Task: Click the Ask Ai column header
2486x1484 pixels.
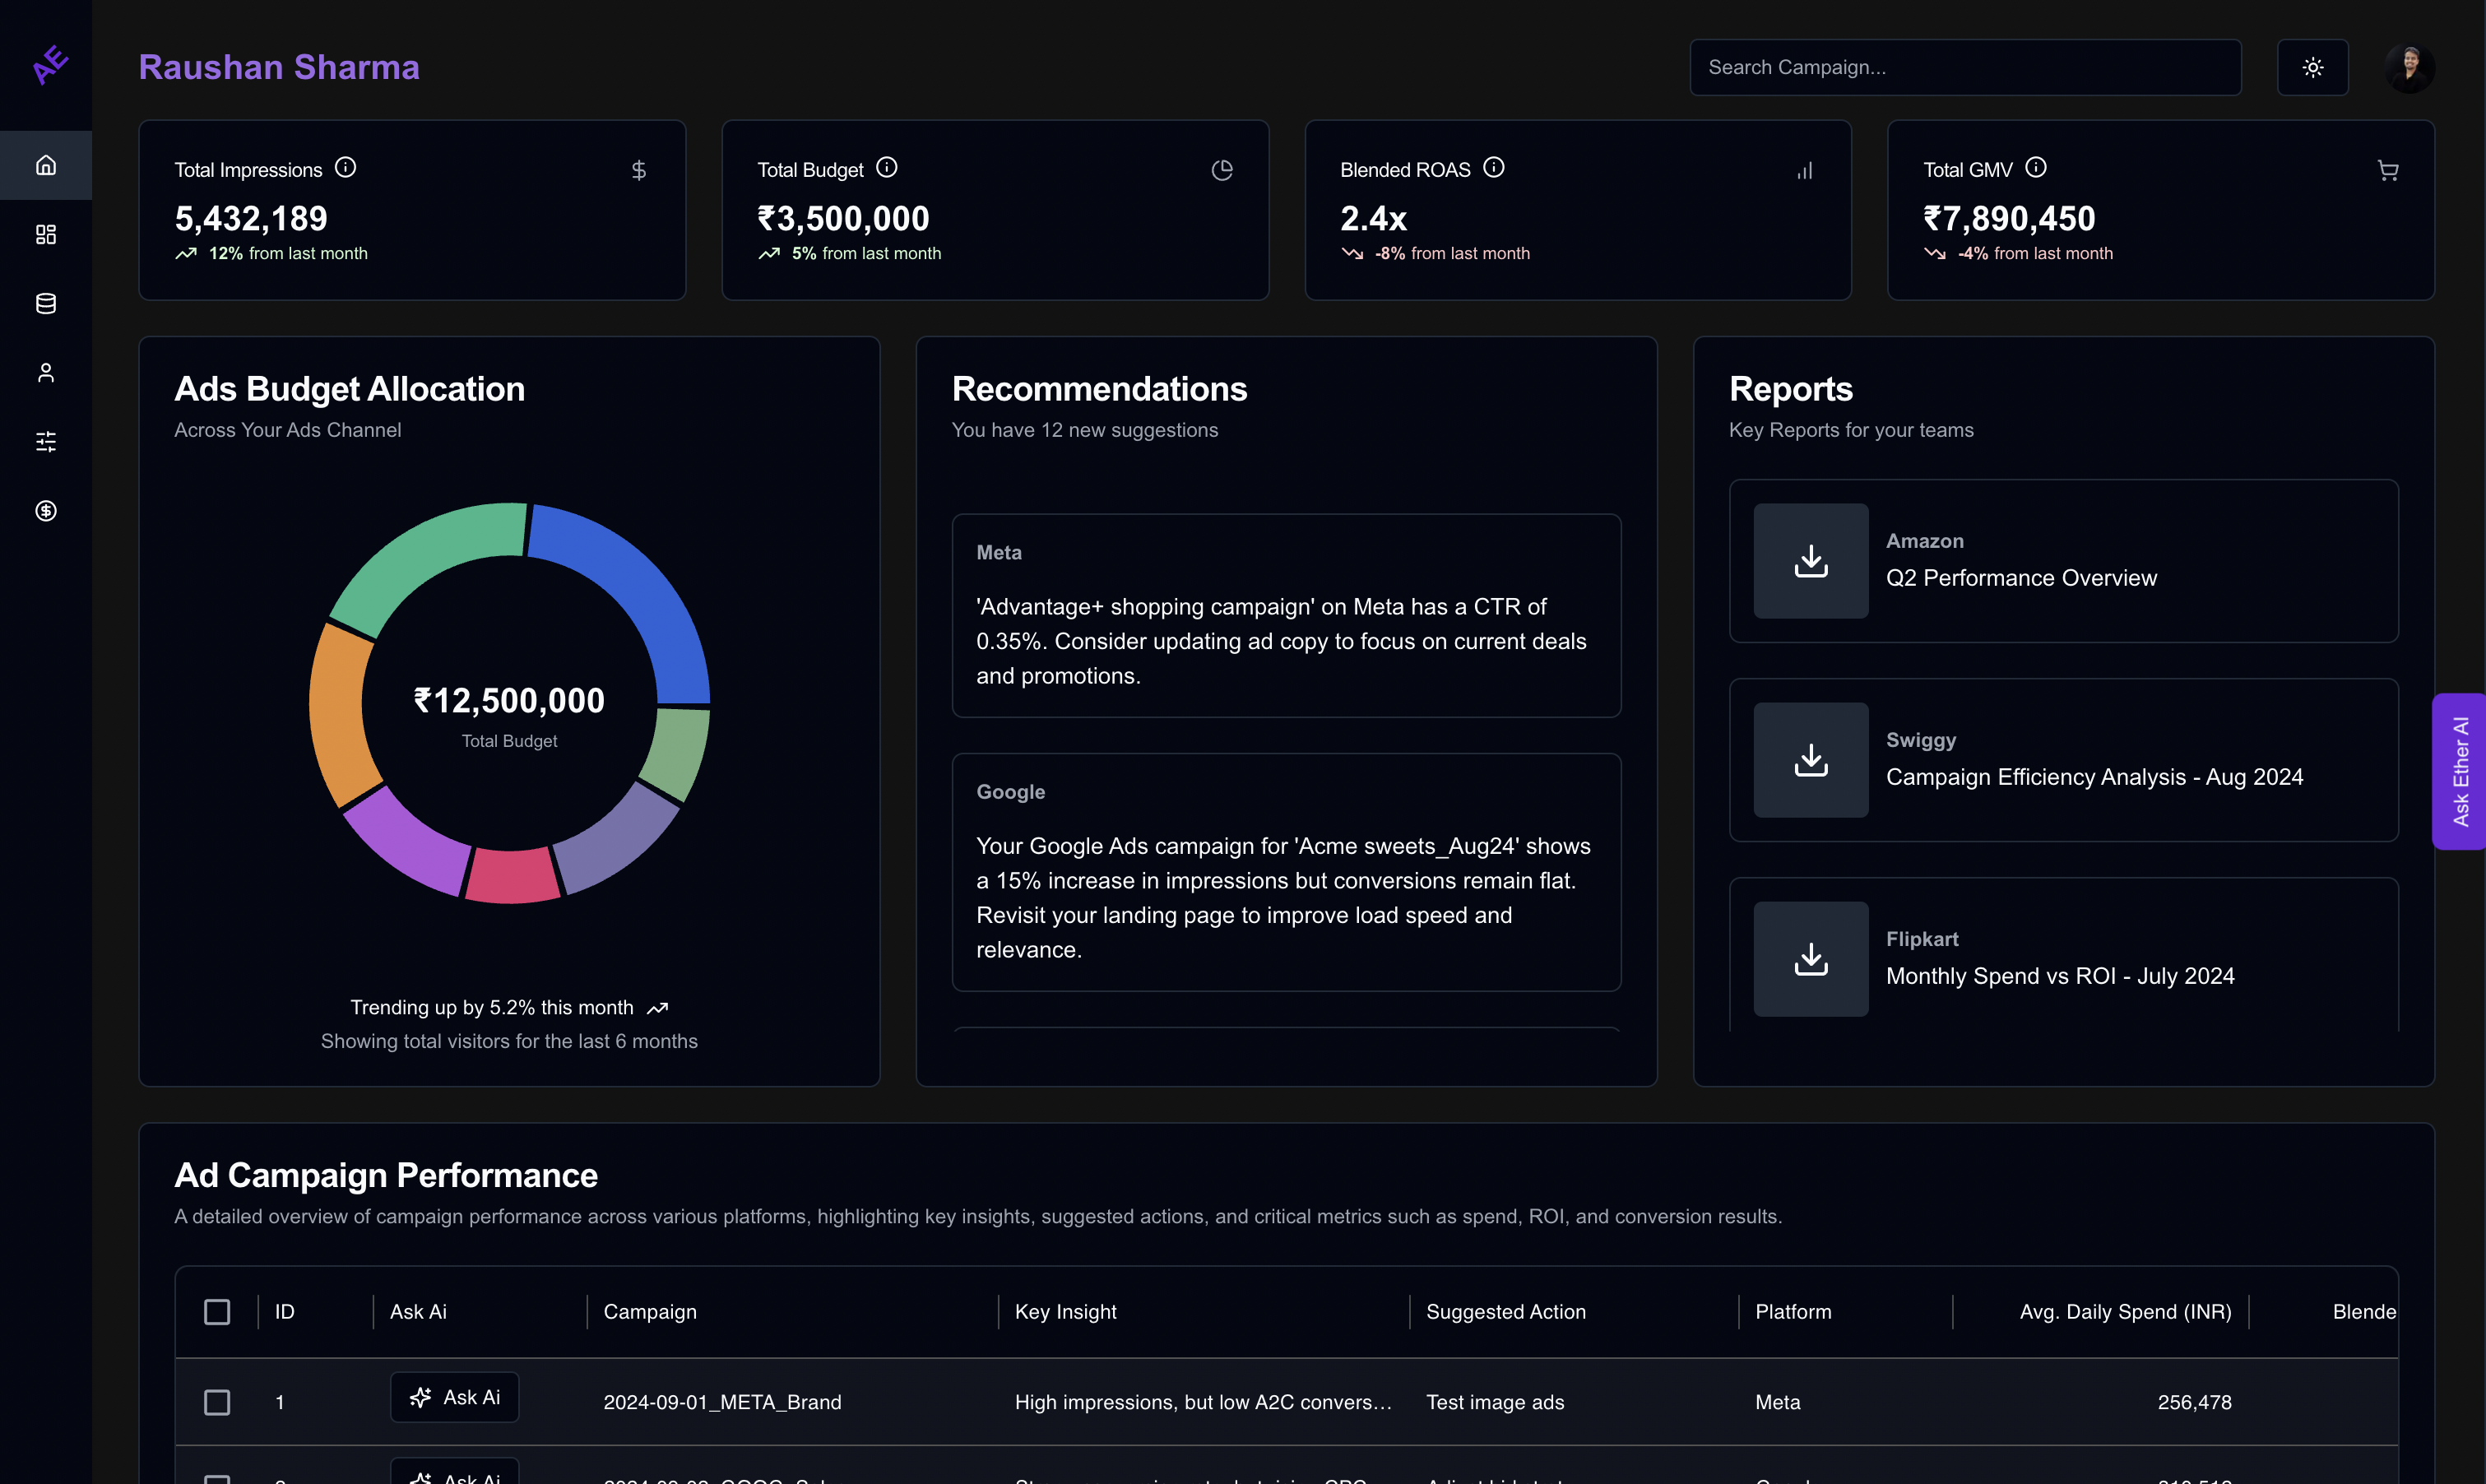Action: point(418,1312)
